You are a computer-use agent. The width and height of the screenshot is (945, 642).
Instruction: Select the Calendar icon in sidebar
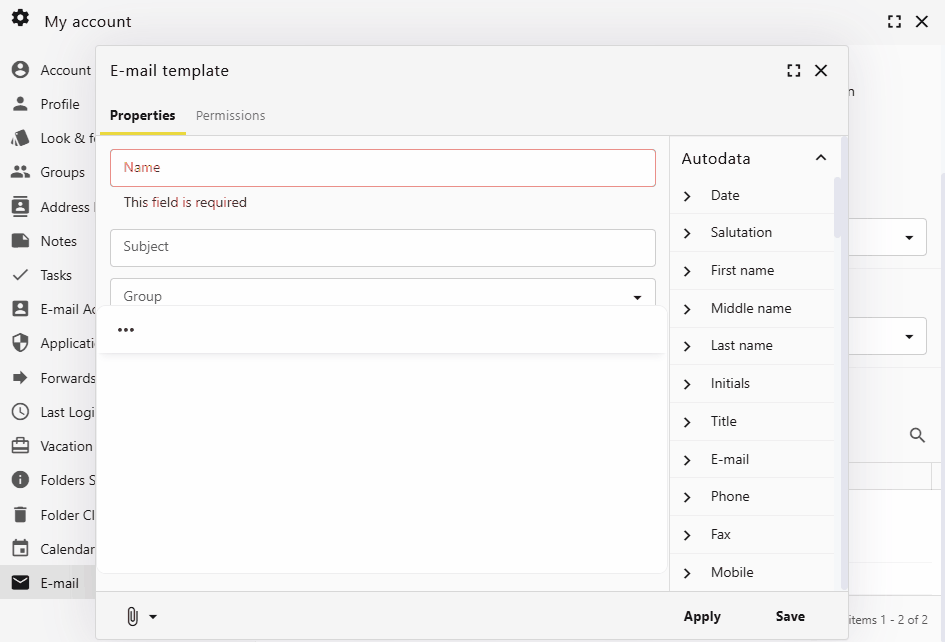coord(21,549)
